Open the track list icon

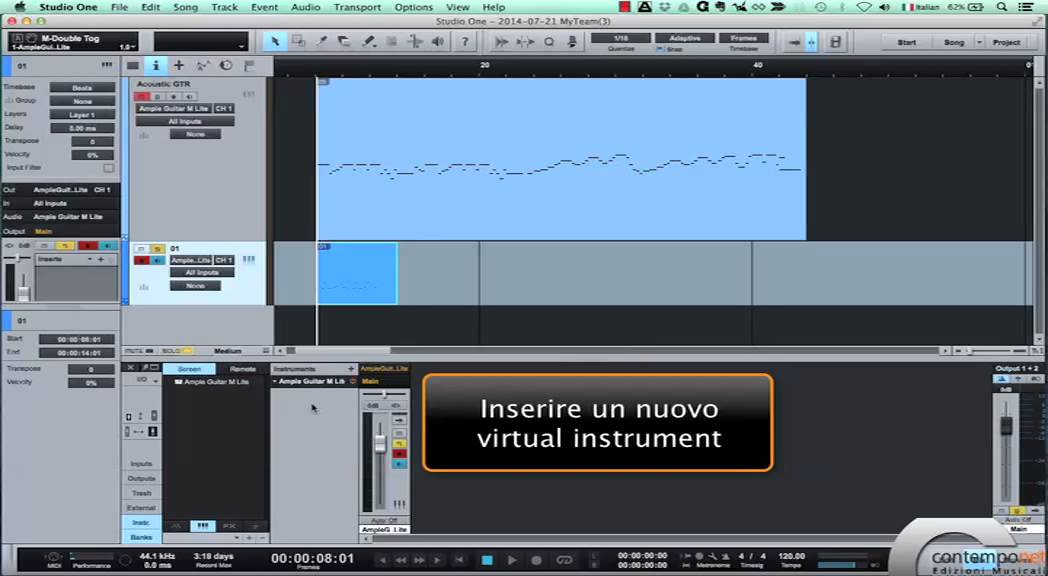click(132, 65)
